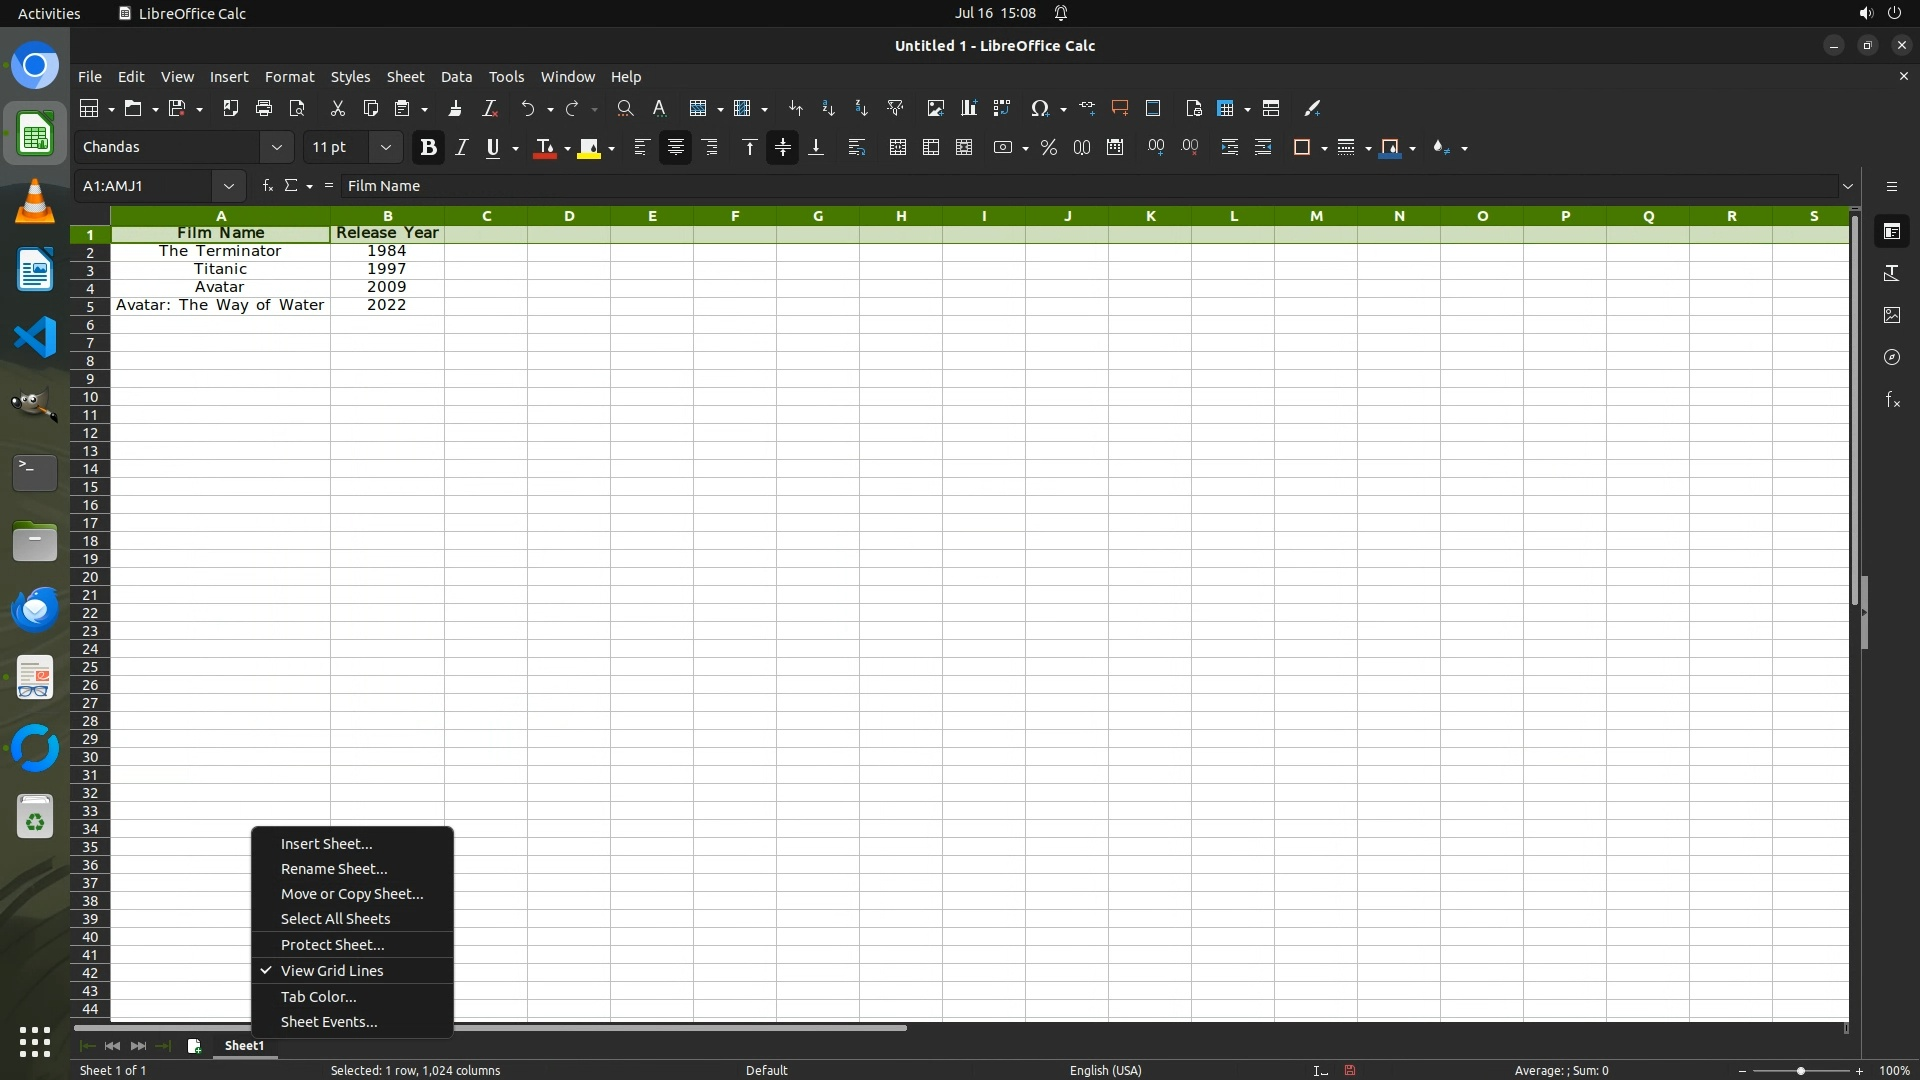Click the Clone Formatting paintbrush icon
This screenshot has height=1080, width=1920.
455,108
